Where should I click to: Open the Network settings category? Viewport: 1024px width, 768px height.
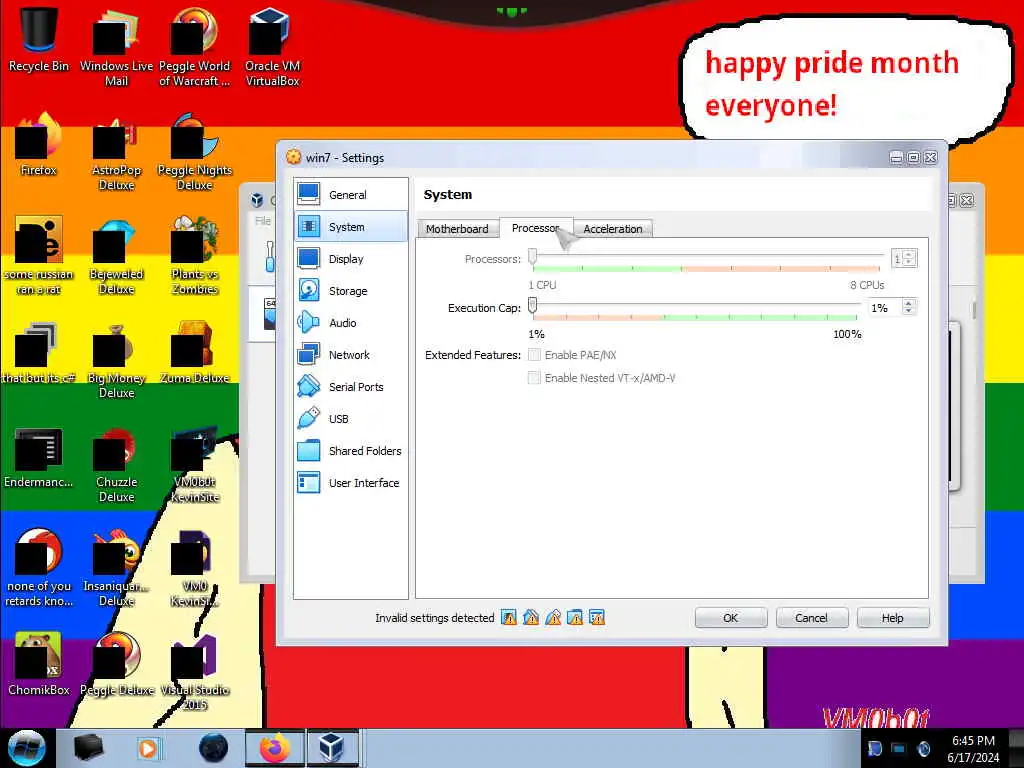point(351,355)
